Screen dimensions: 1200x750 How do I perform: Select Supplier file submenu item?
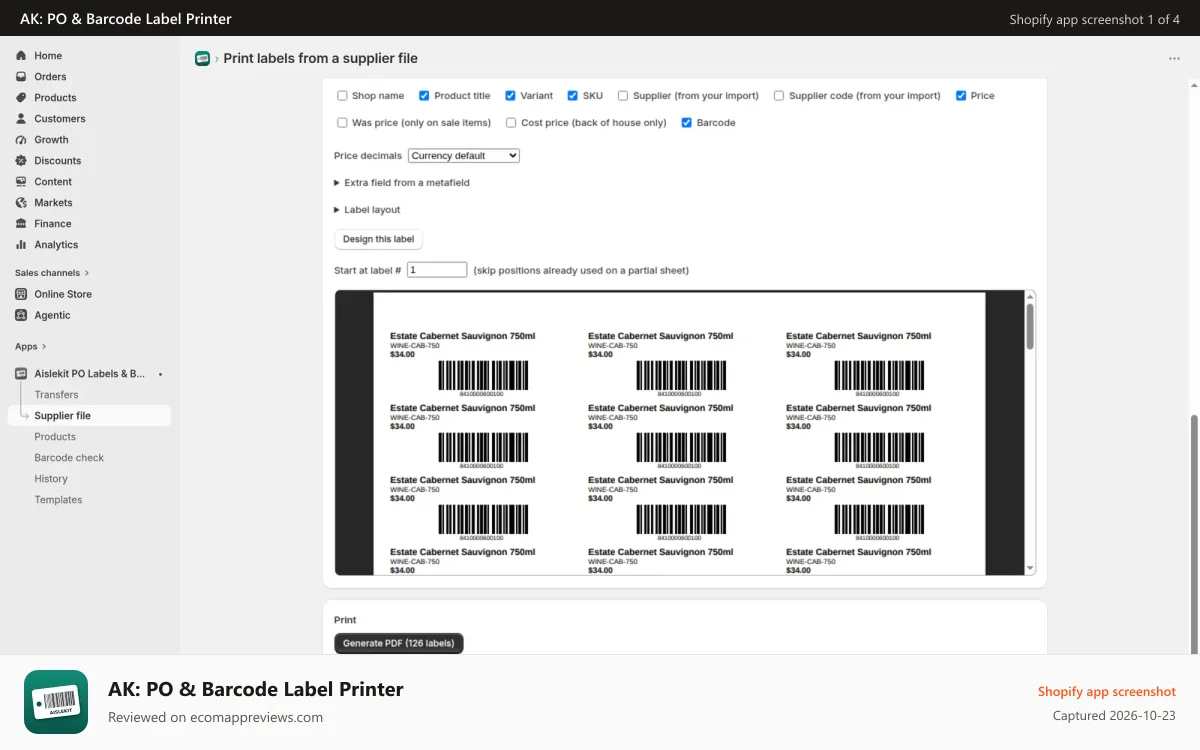[x=89, y=416]
